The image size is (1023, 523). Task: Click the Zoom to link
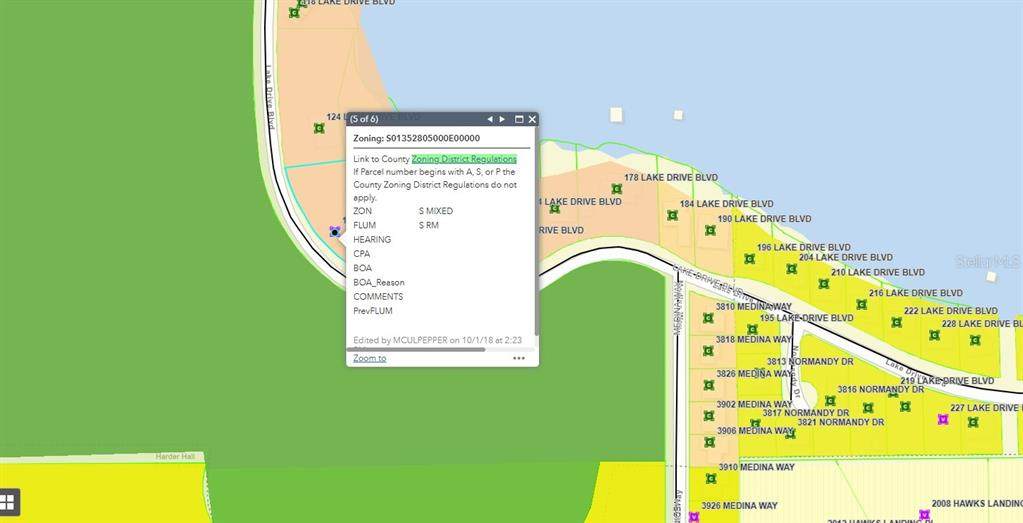point(369,358)
